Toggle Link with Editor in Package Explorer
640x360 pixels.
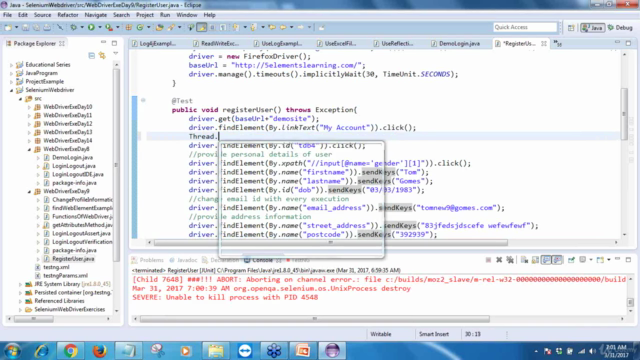pyautogui.click(x=102, y=56)
